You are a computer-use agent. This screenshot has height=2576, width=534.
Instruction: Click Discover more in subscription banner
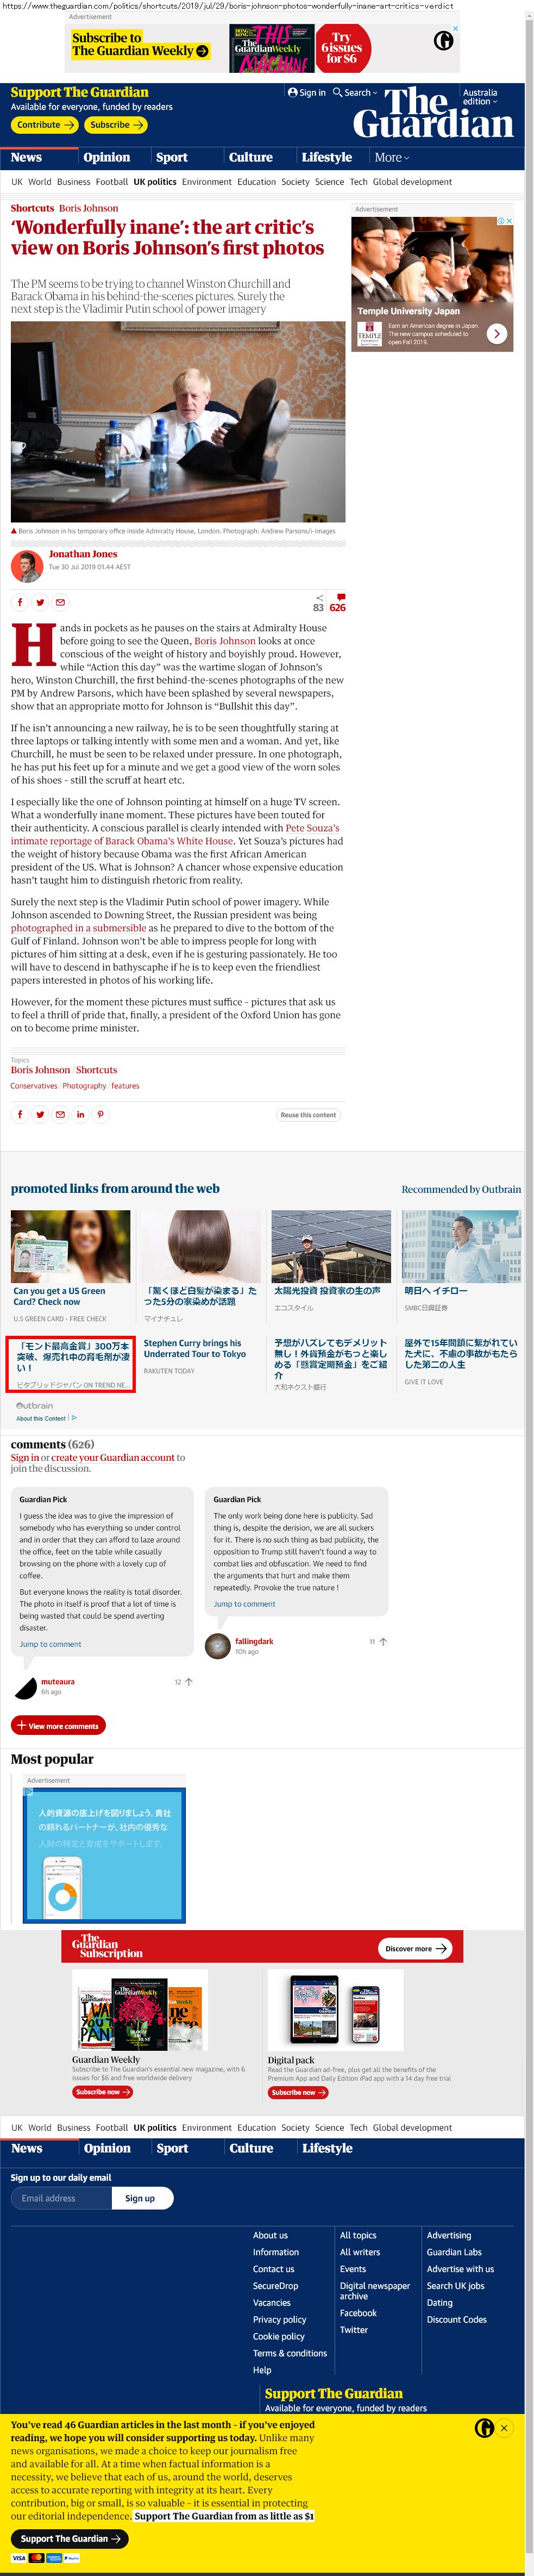pos(416,1948)
